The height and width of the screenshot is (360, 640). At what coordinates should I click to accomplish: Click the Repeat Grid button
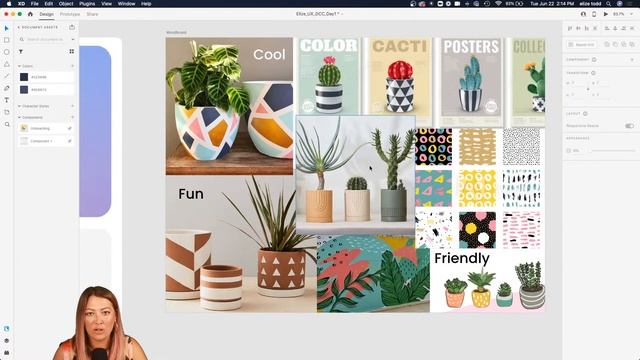click(x=582, y=44)
